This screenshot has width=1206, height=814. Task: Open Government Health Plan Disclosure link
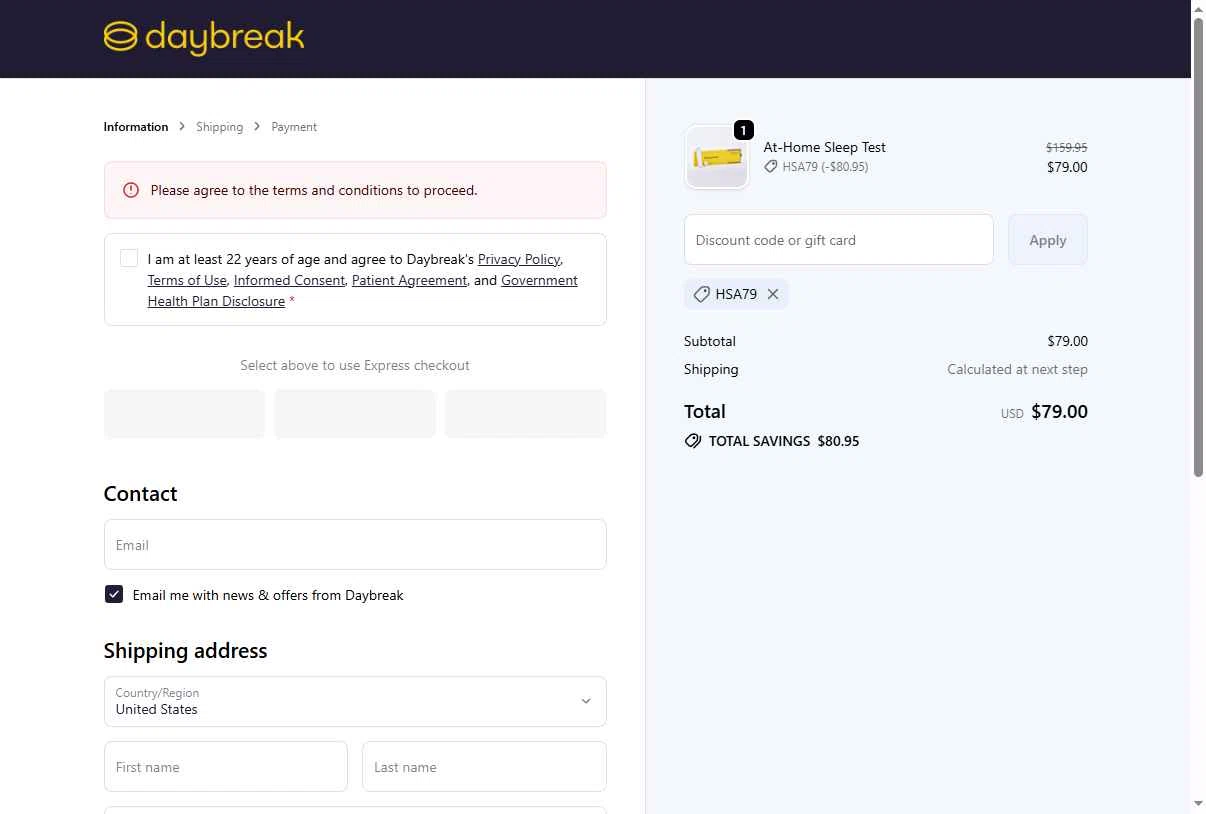363,291
